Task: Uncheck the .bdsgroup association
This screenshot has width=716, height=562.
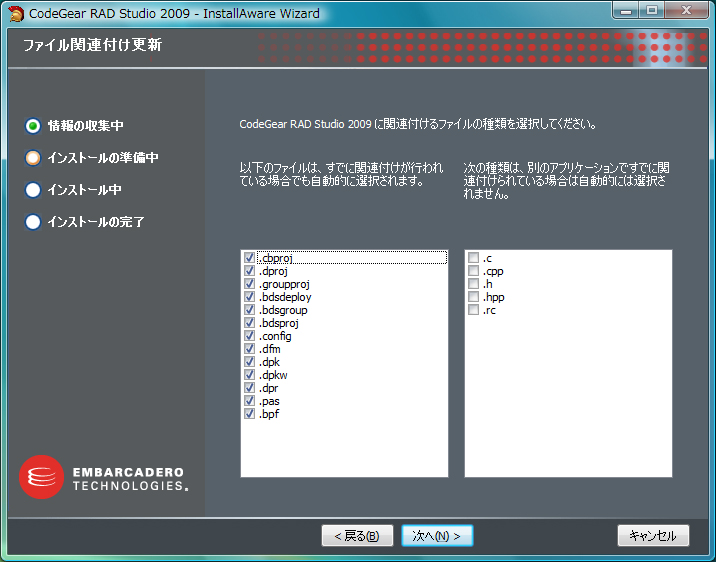Action: [x=249, y=310]
